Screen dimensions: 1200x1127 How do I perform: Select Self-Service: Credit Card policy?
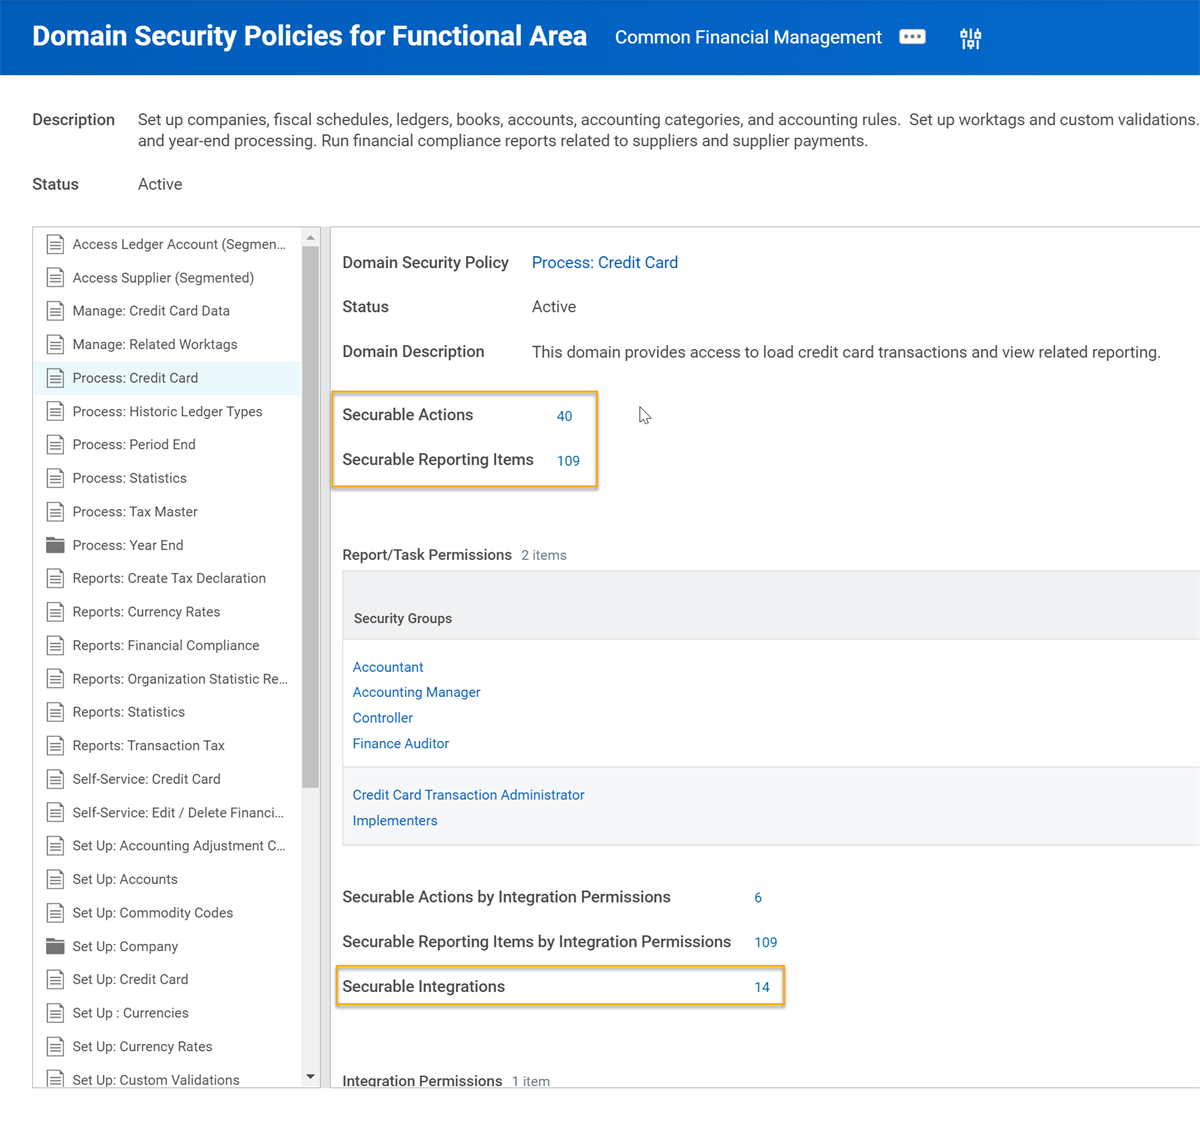coord(146,779)
